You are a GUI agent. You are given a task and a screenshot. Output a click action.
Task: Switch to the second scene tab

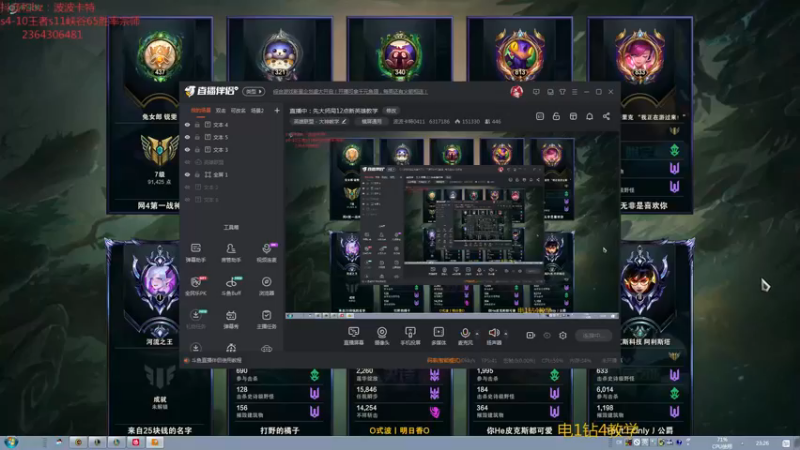(220, 110)
